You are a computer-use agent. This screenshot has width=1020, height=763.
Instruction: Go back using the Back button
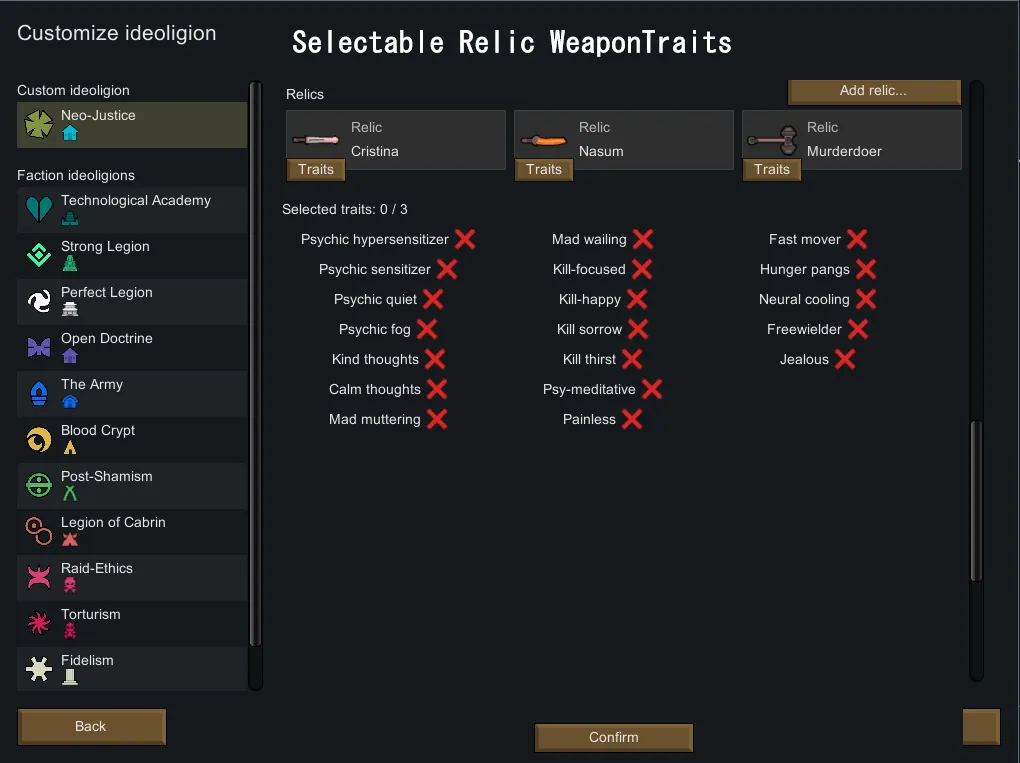click(91, 727)
